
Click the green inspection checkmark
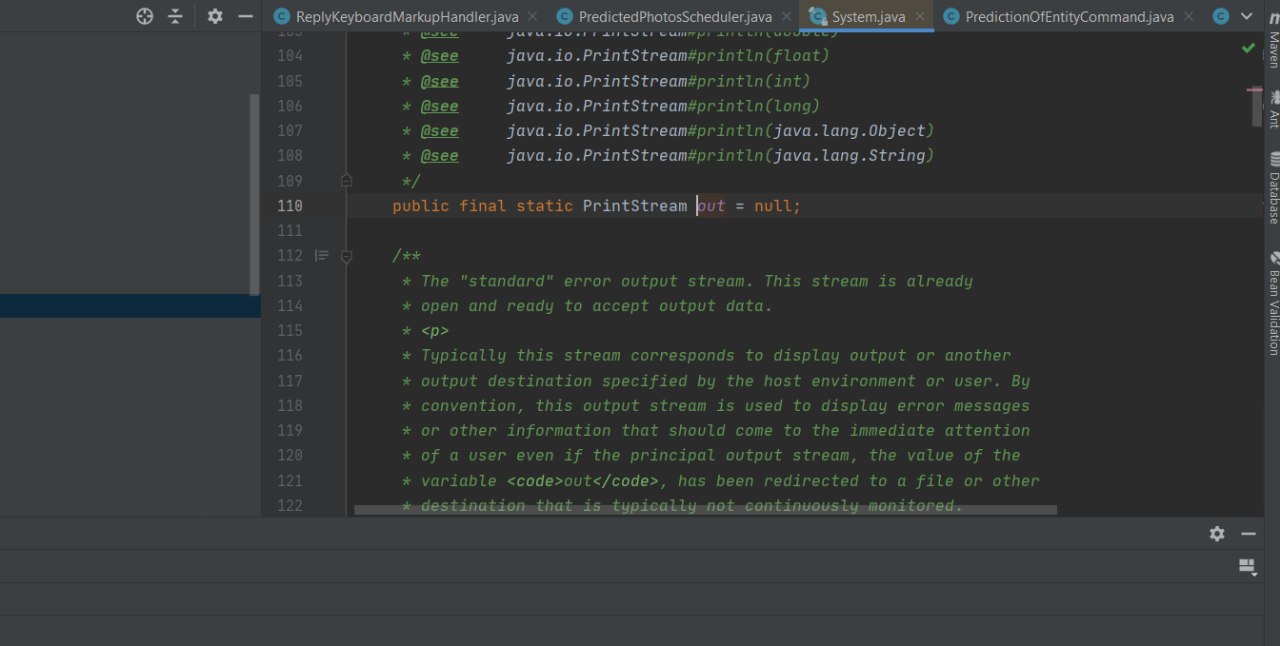[1248, 47]
